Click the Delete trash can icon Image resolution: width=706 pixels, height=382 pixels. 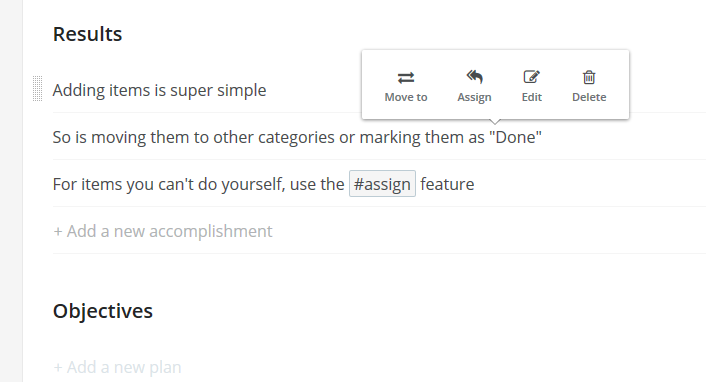click(x=589, y=77)
